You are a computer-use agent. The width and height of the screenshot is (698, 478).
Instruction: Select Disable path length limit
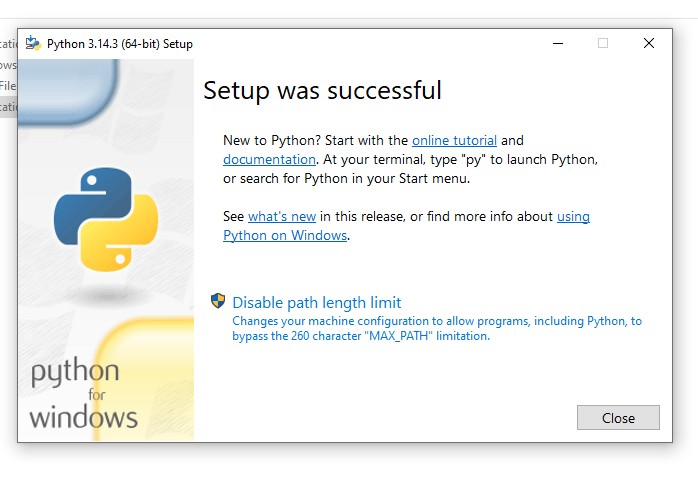[x=316, y=302]
